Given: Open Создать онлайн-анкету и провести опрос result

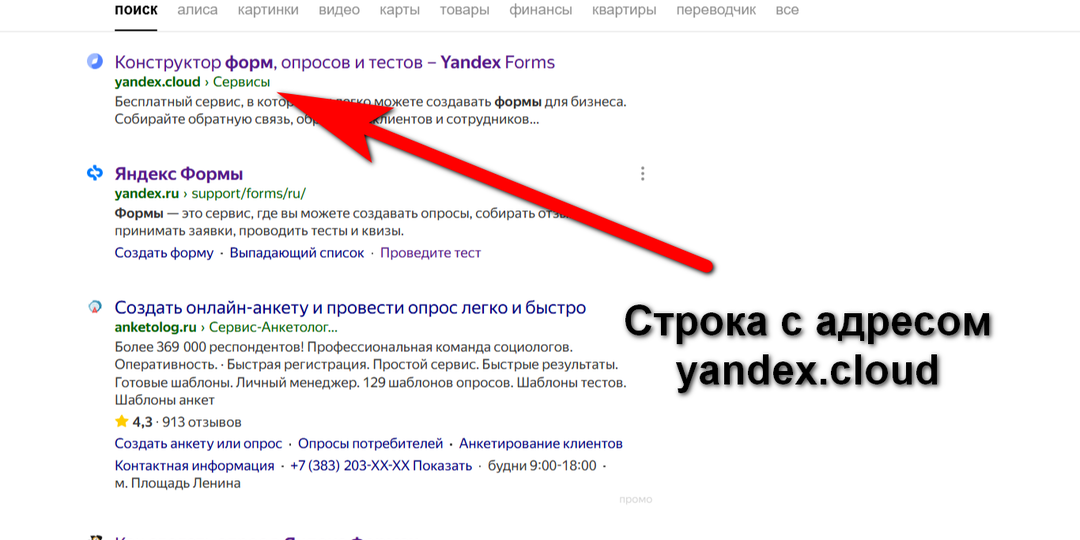Looking at the screenshot, I should click(x=350, y=307).
